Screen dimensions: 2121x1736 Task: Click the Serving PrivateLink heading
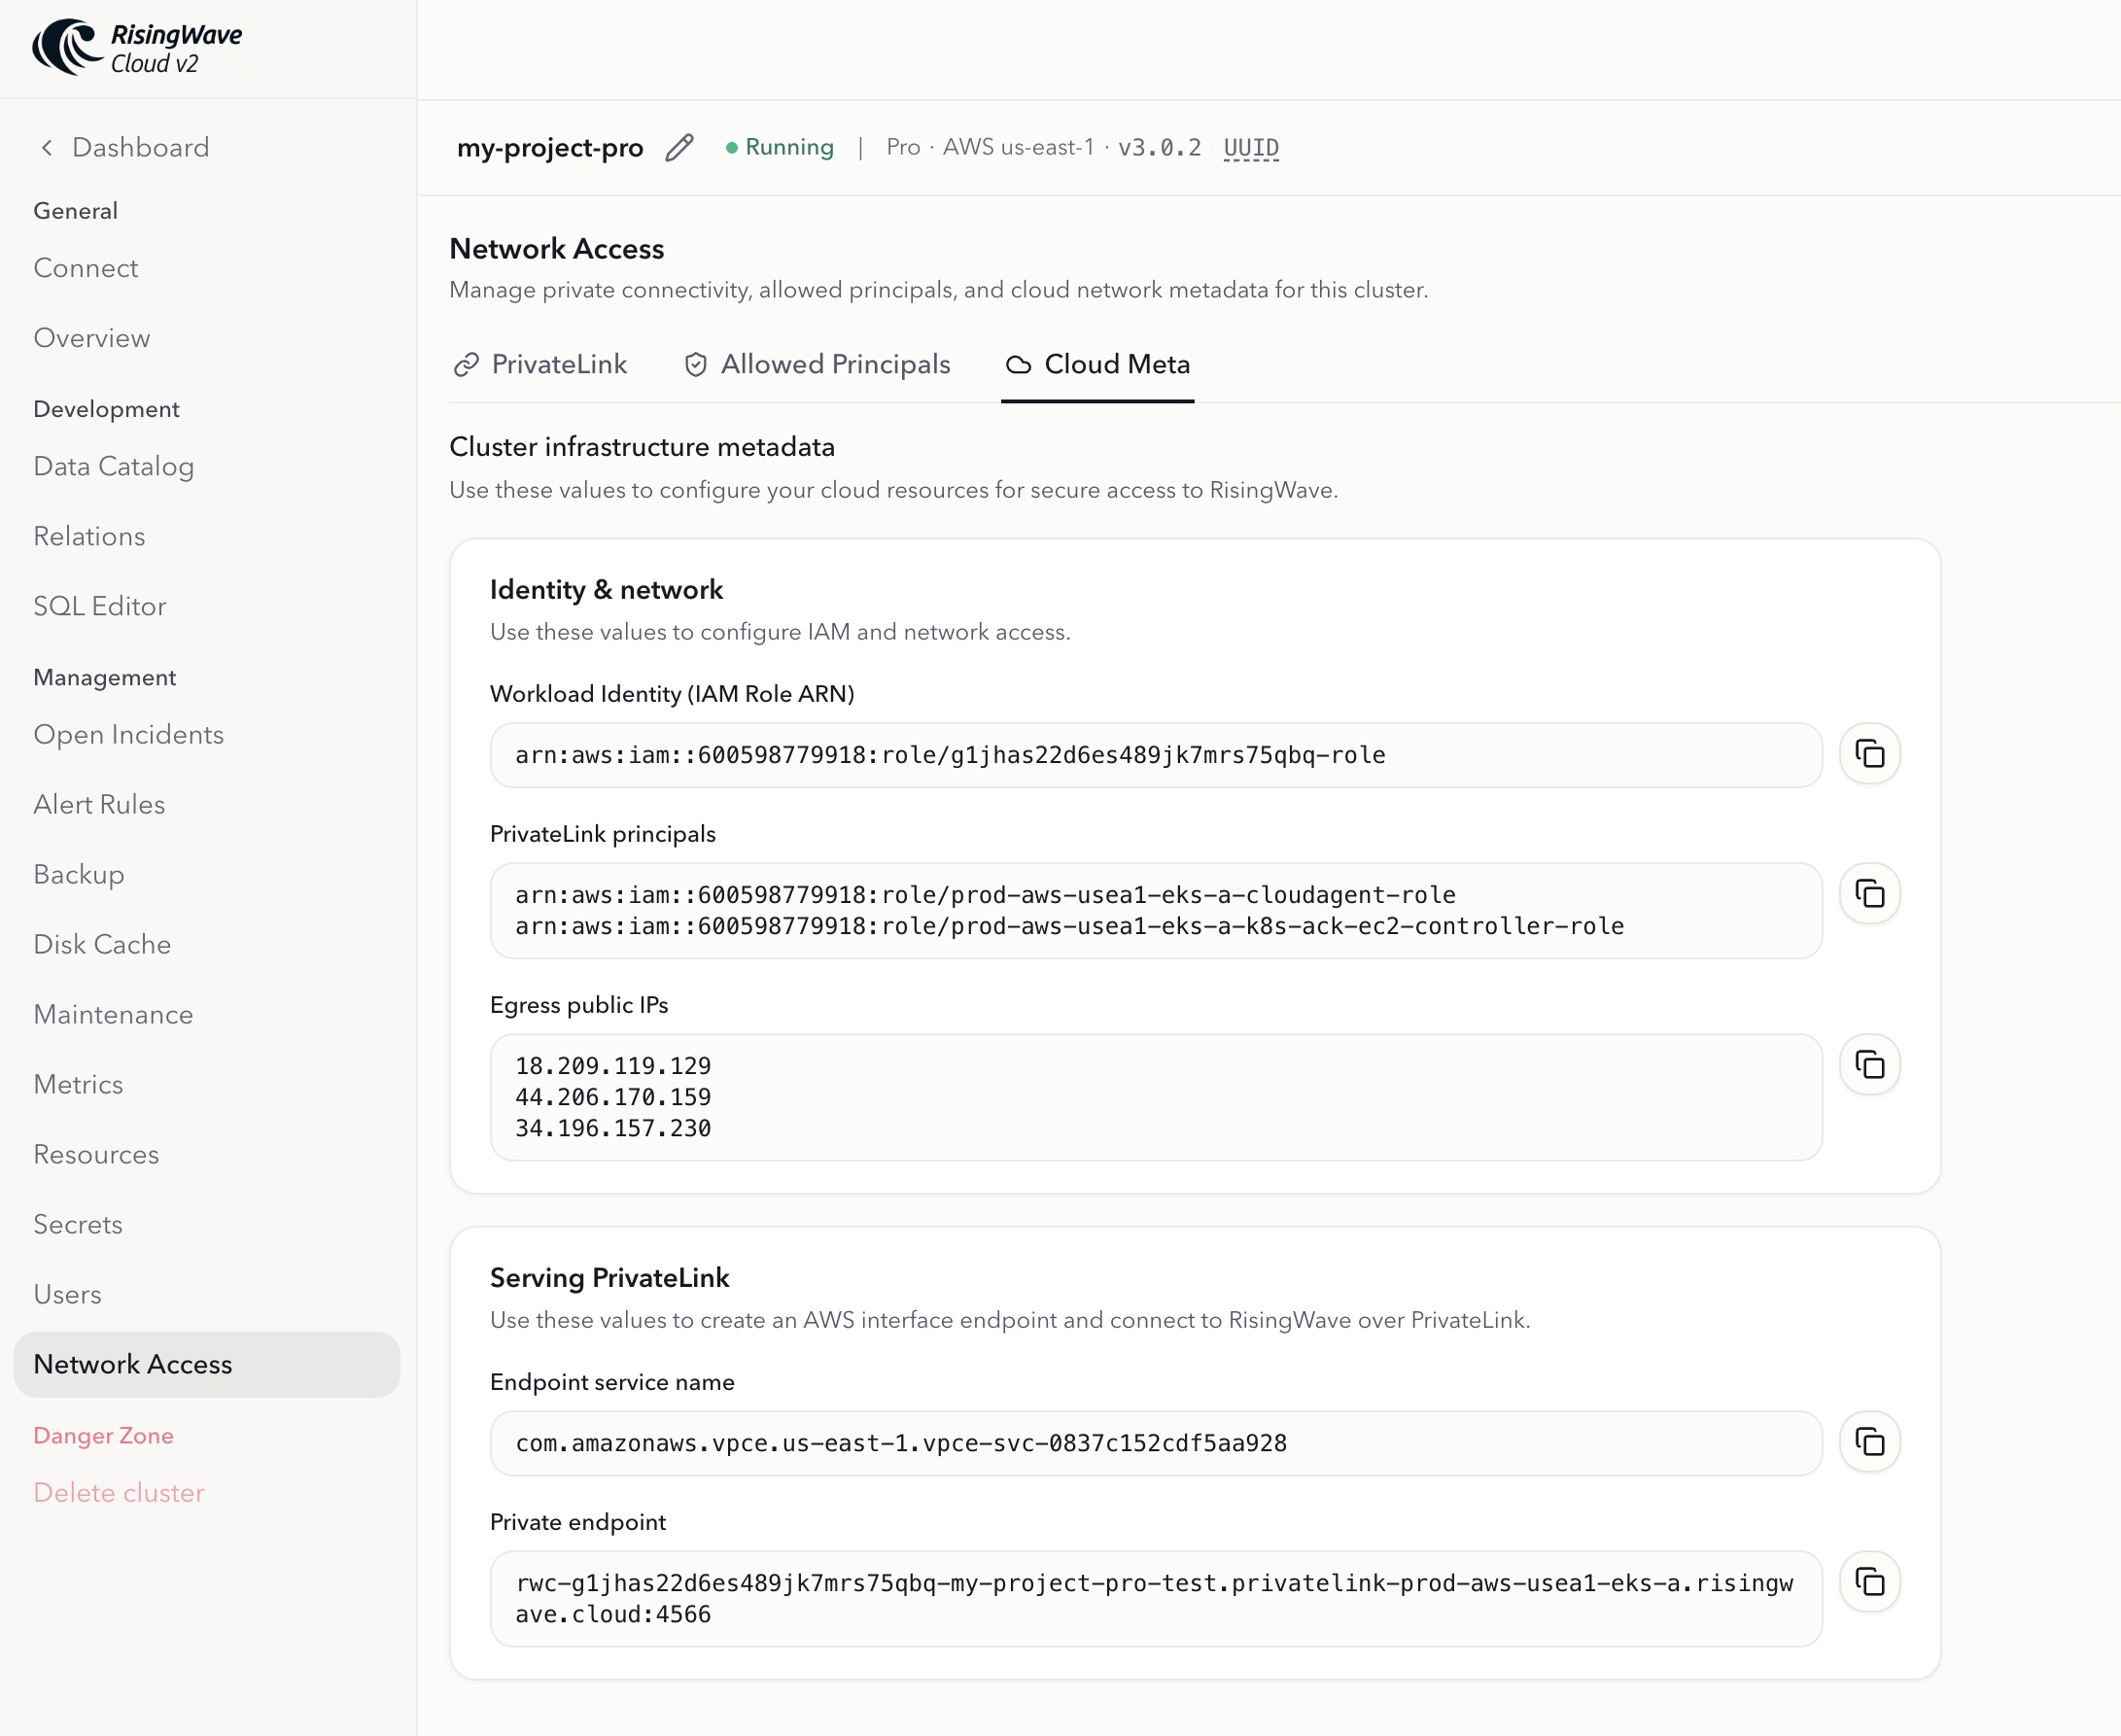point(609,1278)
